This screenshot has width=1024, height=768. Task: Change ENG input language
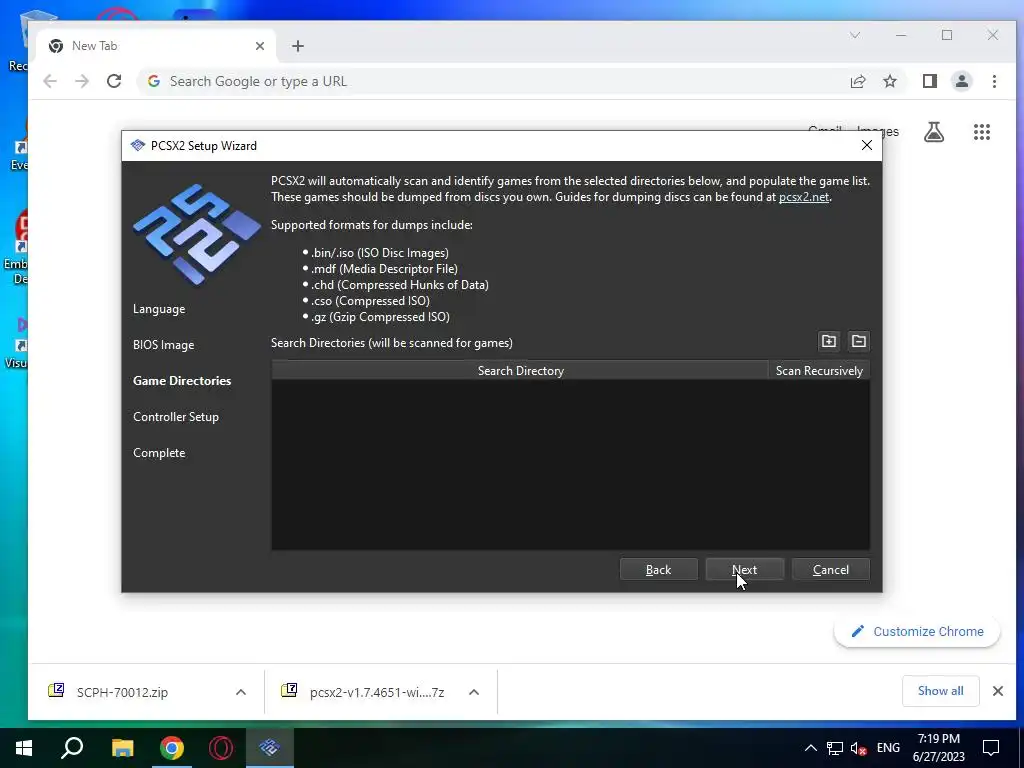pos(888,748)
